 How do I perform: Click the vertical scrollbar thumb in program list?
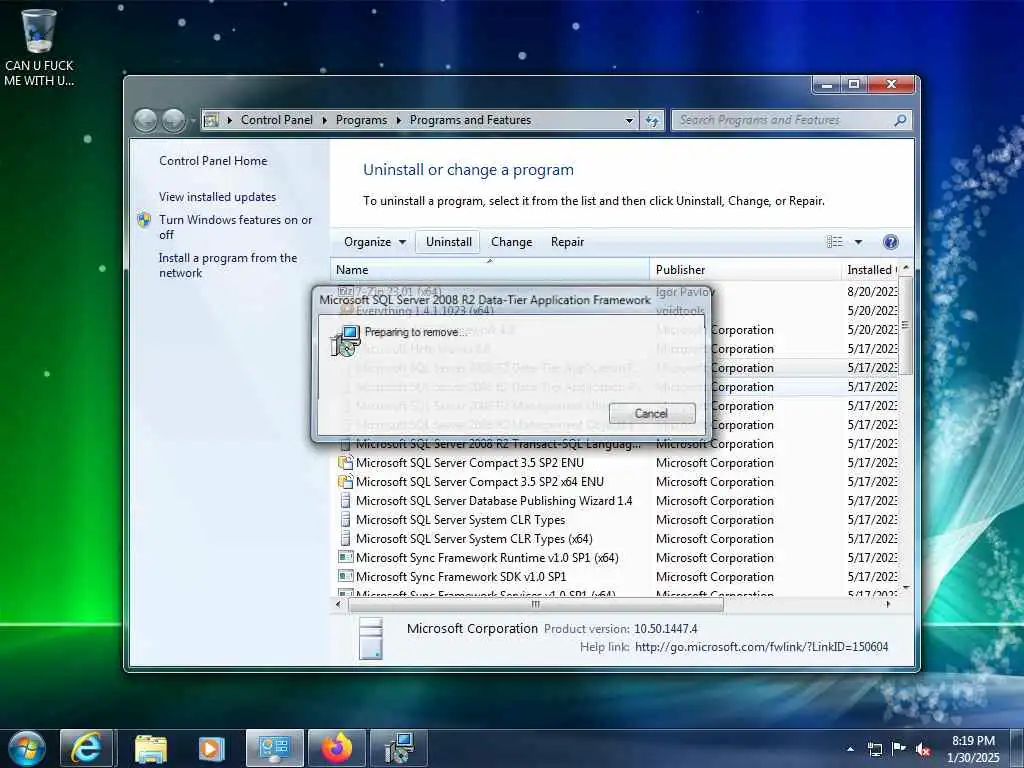[905, 325]
